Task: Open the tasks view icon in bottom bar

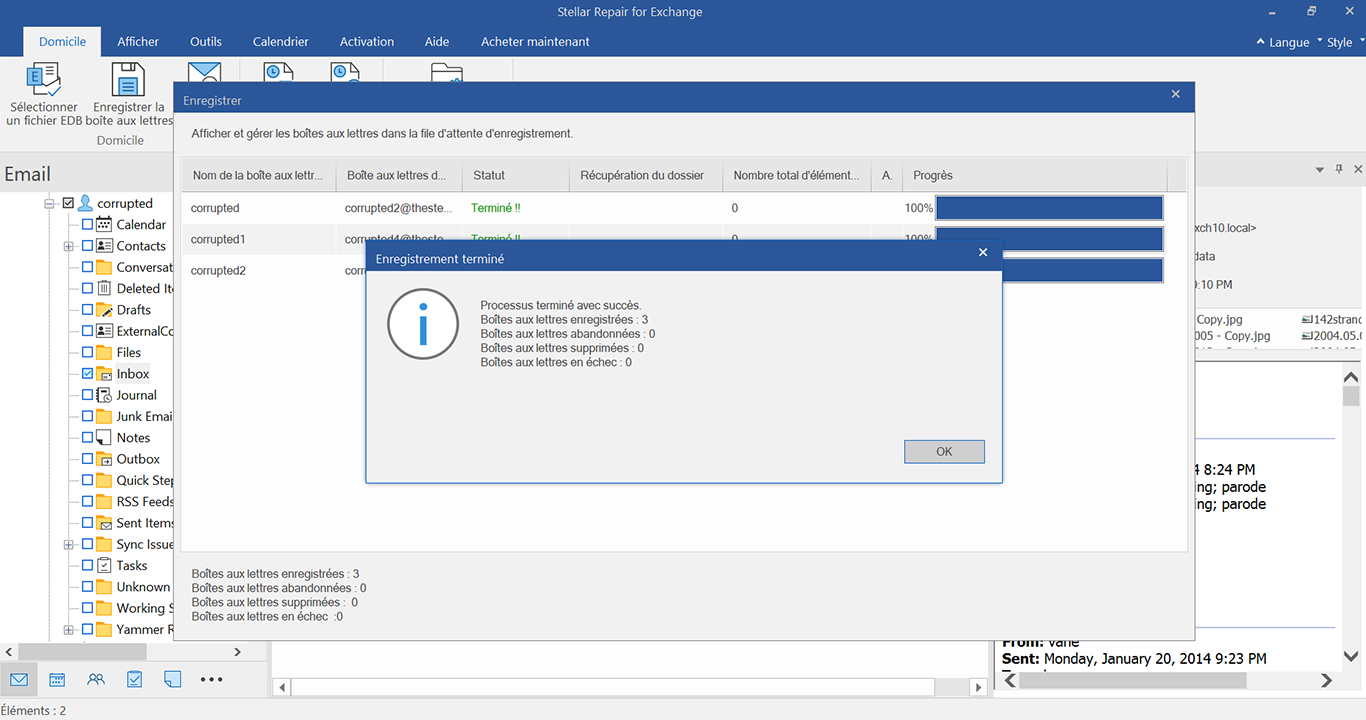Action: (x=134, y=679)
